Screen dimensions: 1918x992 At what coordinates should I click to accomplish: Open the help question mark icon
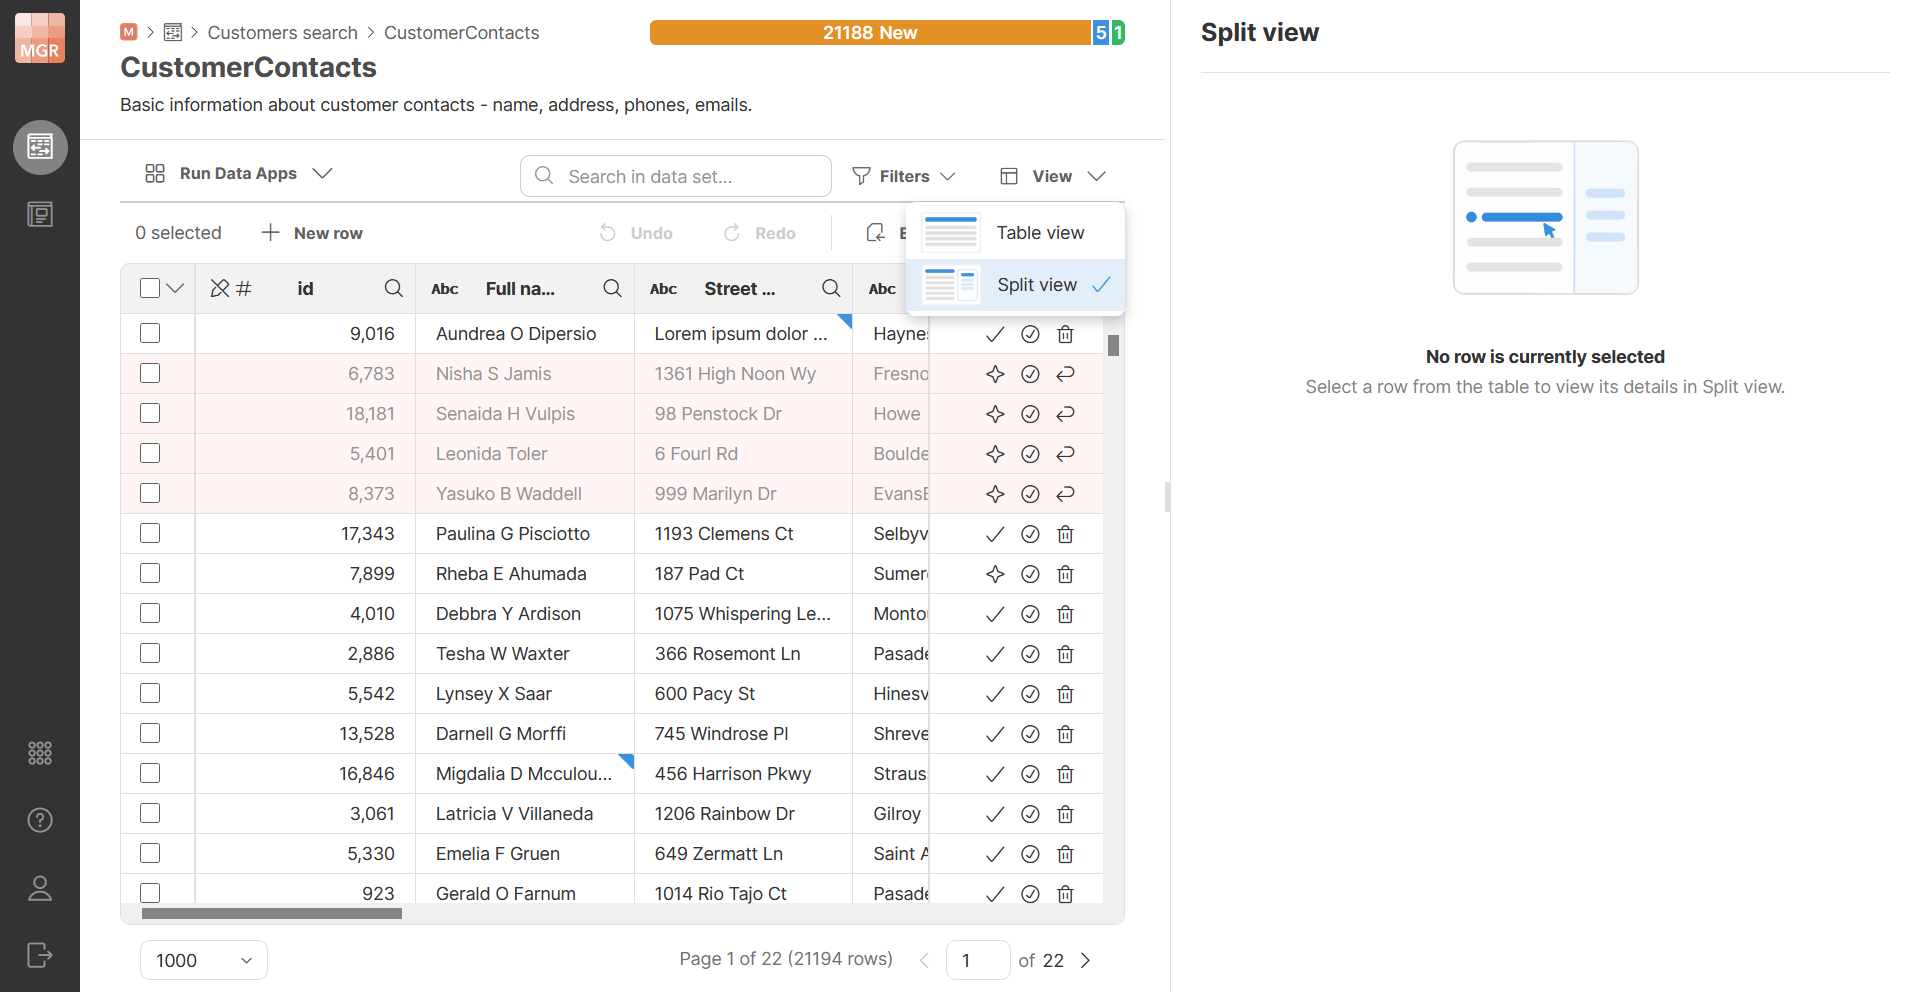pos(40,820)
